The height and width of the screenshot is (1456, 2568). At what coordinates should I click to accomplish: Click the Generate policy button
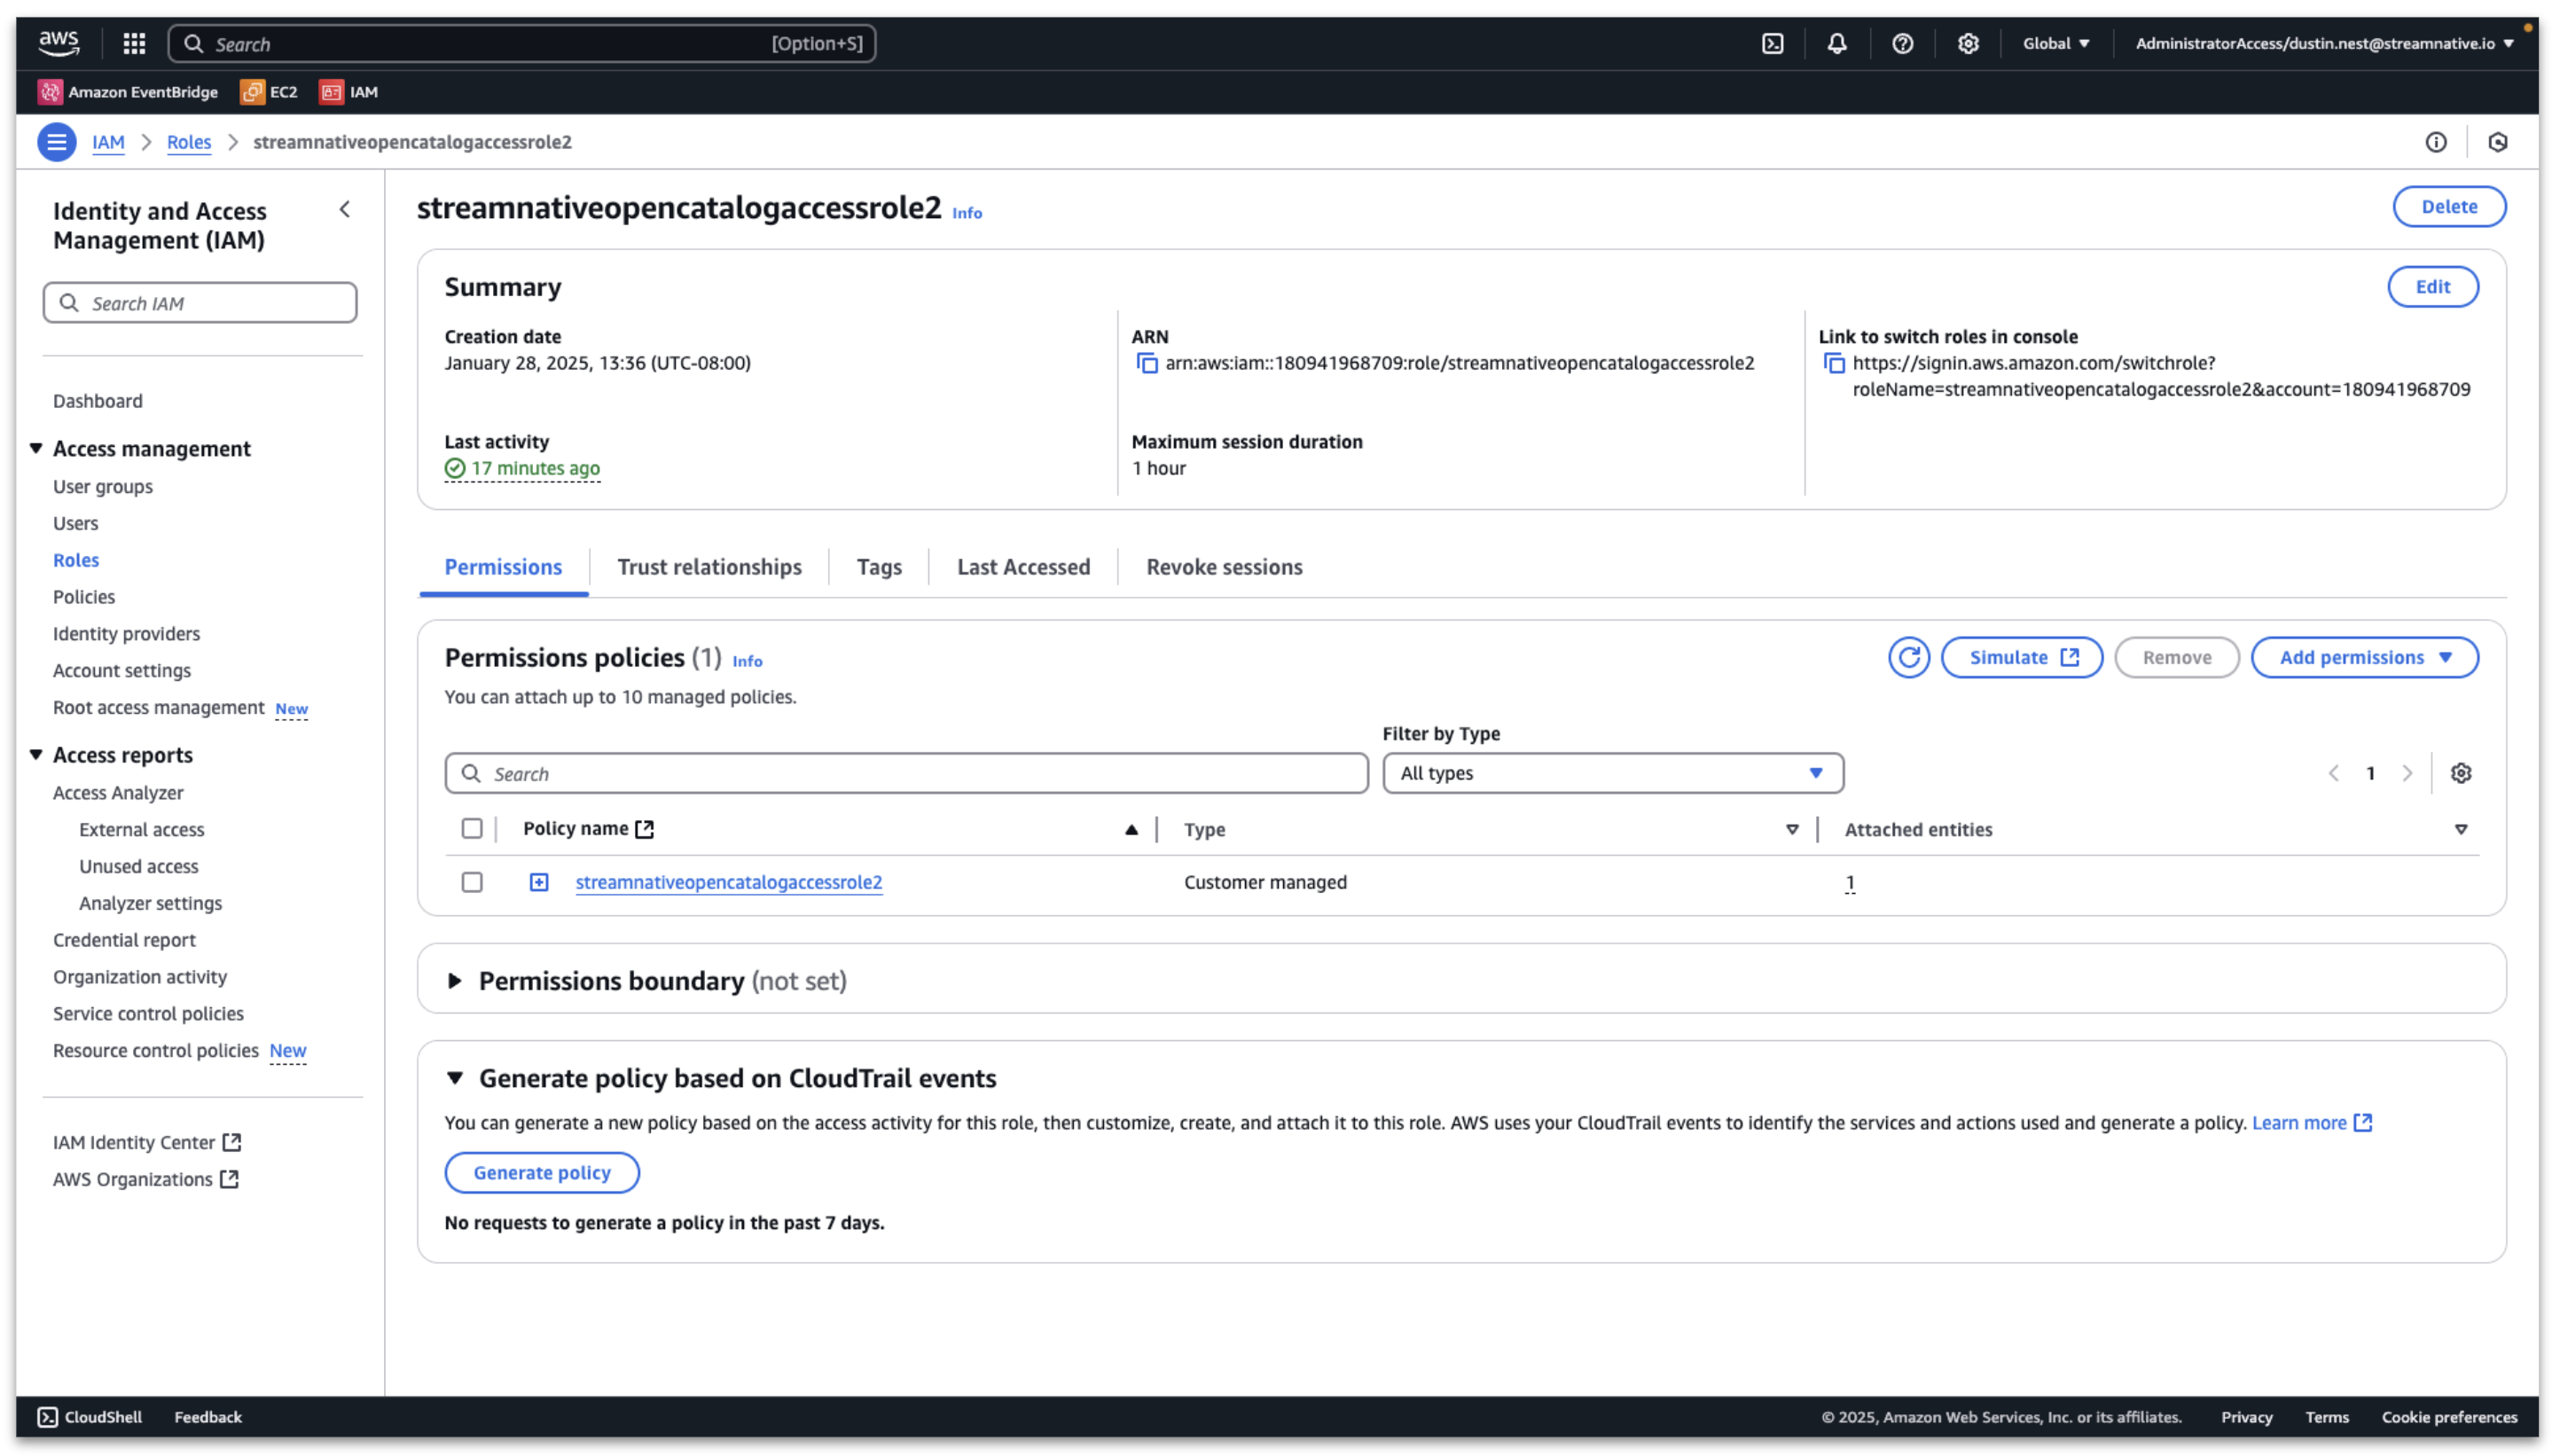point(542,1174)
